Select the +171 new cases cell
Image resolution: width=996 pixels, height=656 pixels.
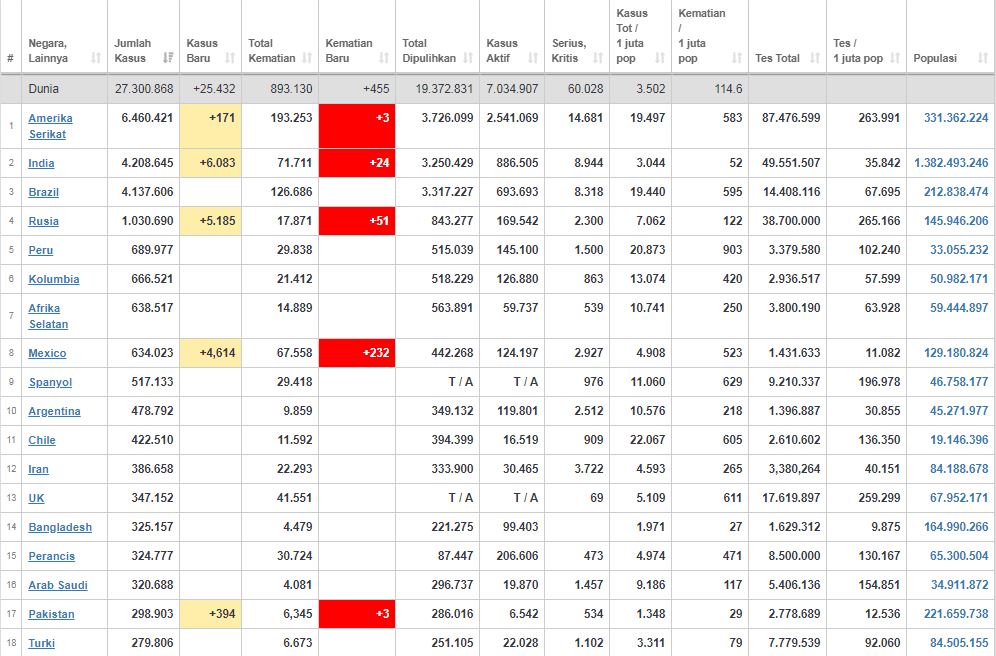pos(210,126)
